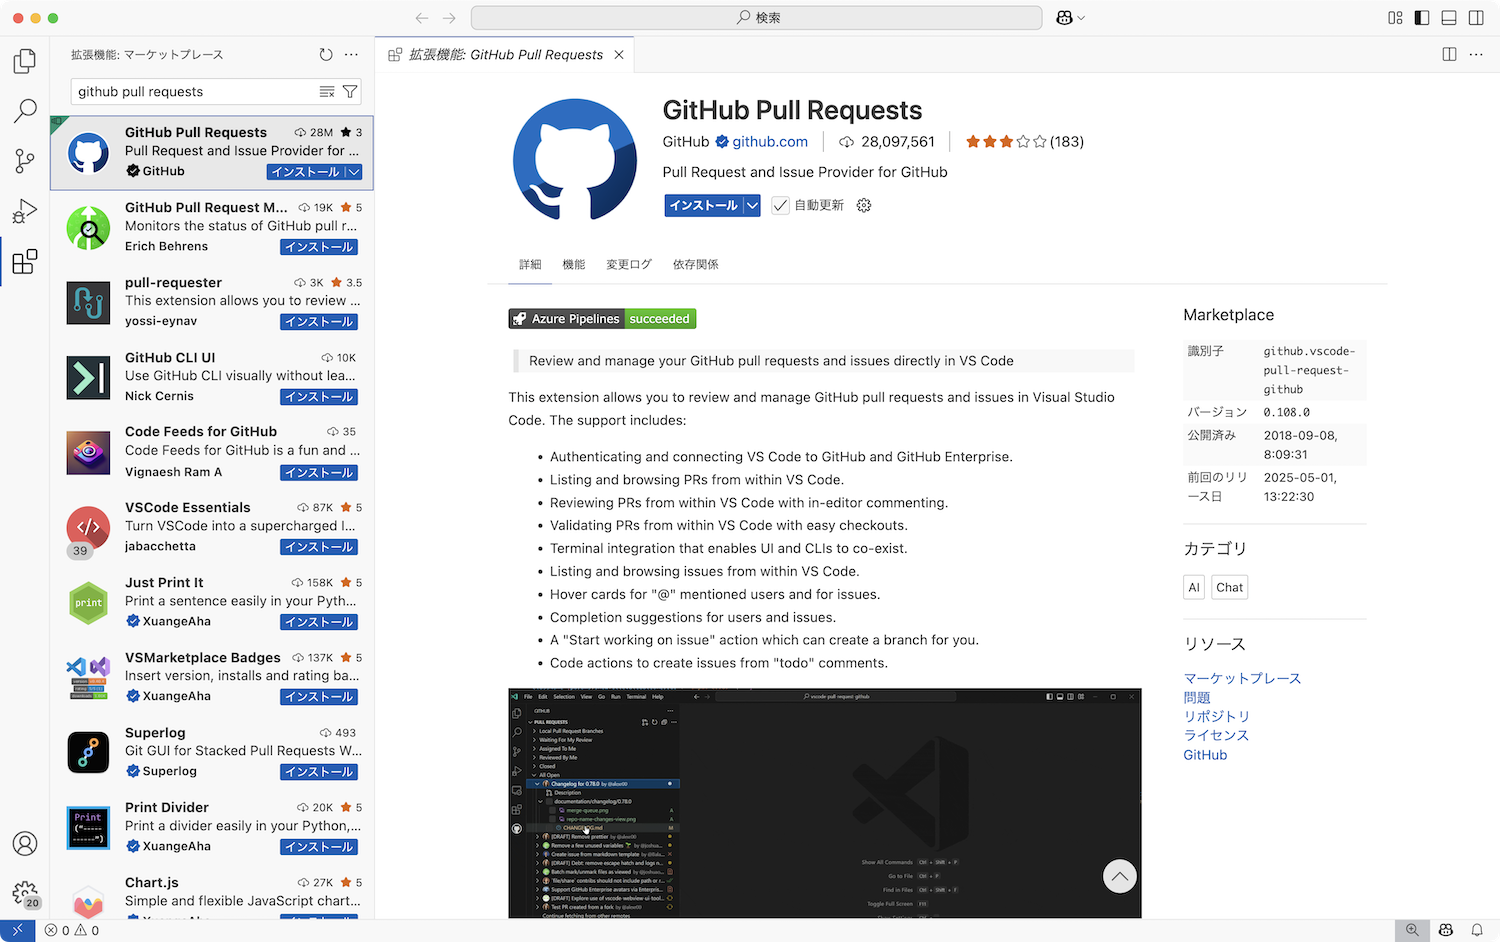Image resolution: width=1500 pixels, height=942 pixels.
Task: Toggle auto update checkbox
Action: [x=780, y=205]
